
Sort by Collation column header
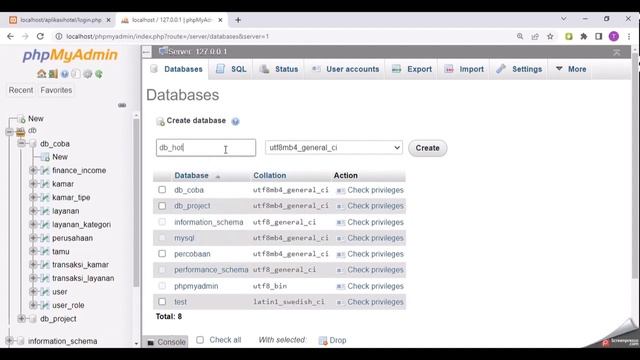(269, 176)
